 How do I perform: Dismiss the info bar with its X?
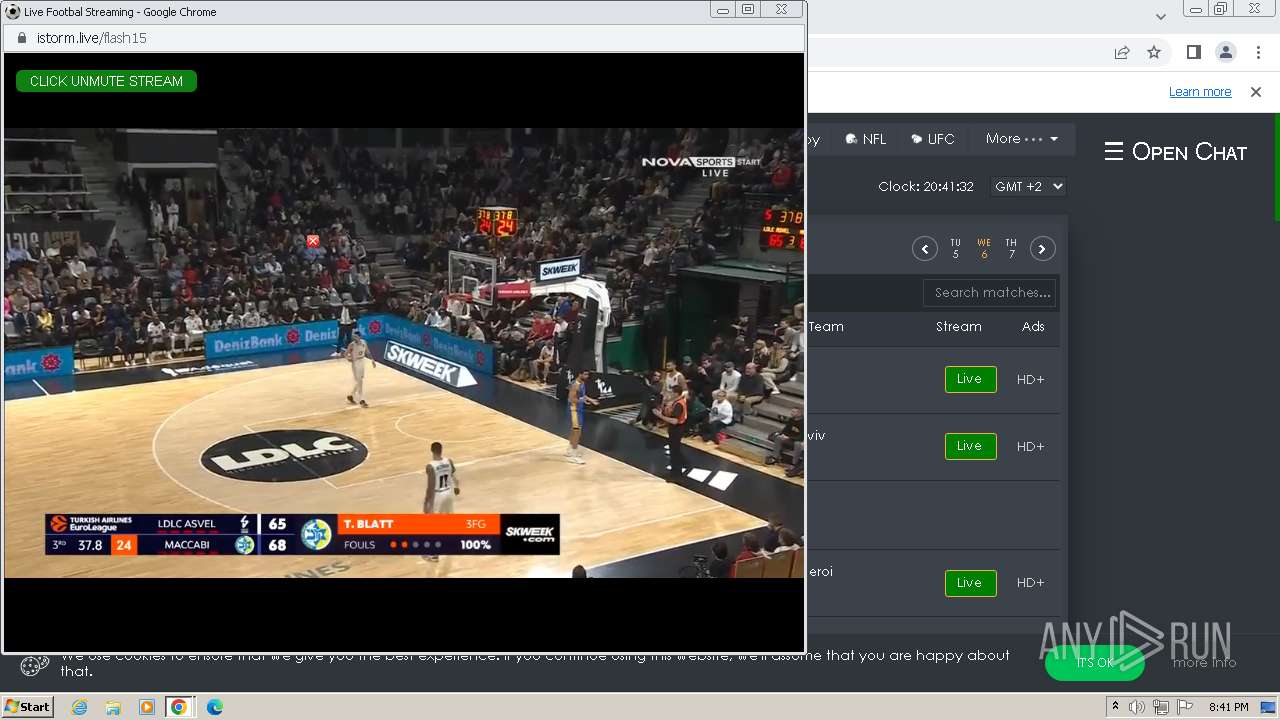[x=1256, y=92]
